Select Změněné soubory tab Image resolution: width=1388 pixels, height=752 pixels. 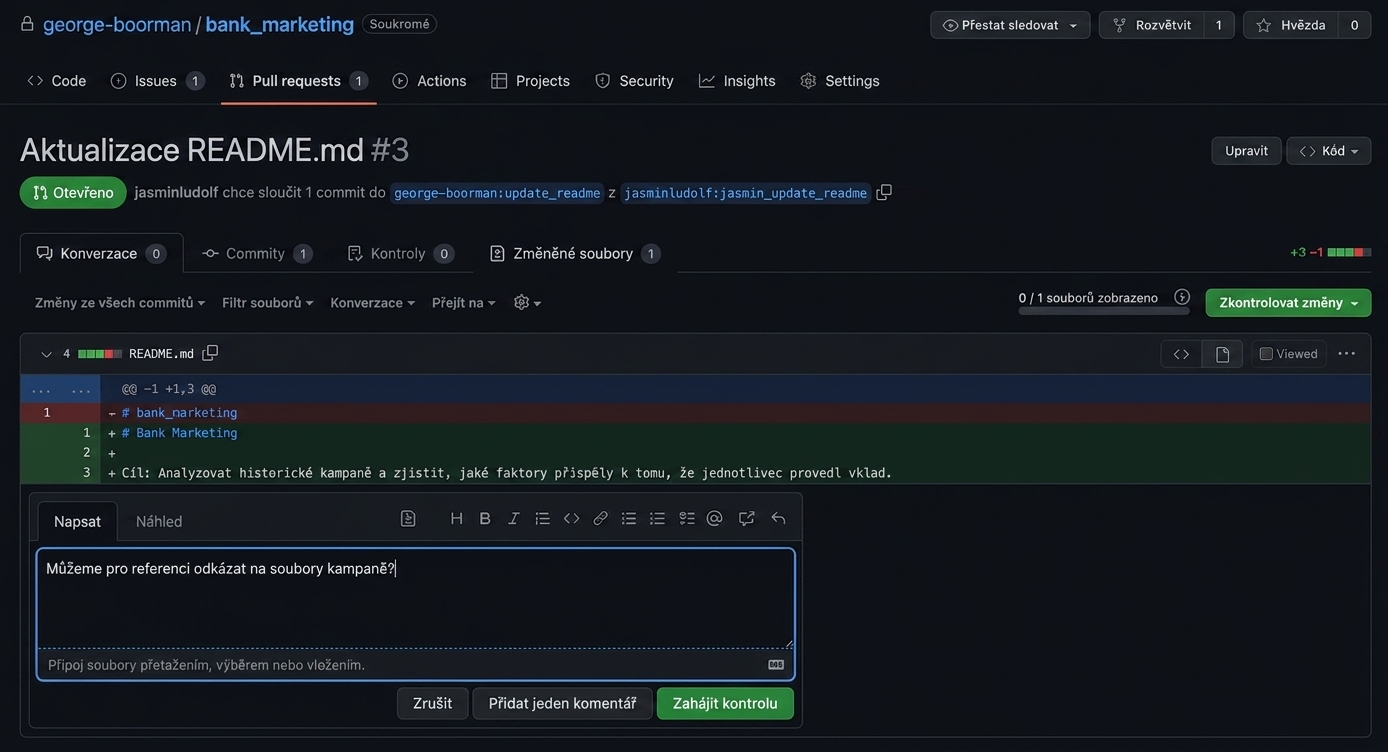(x=575, y=253)
